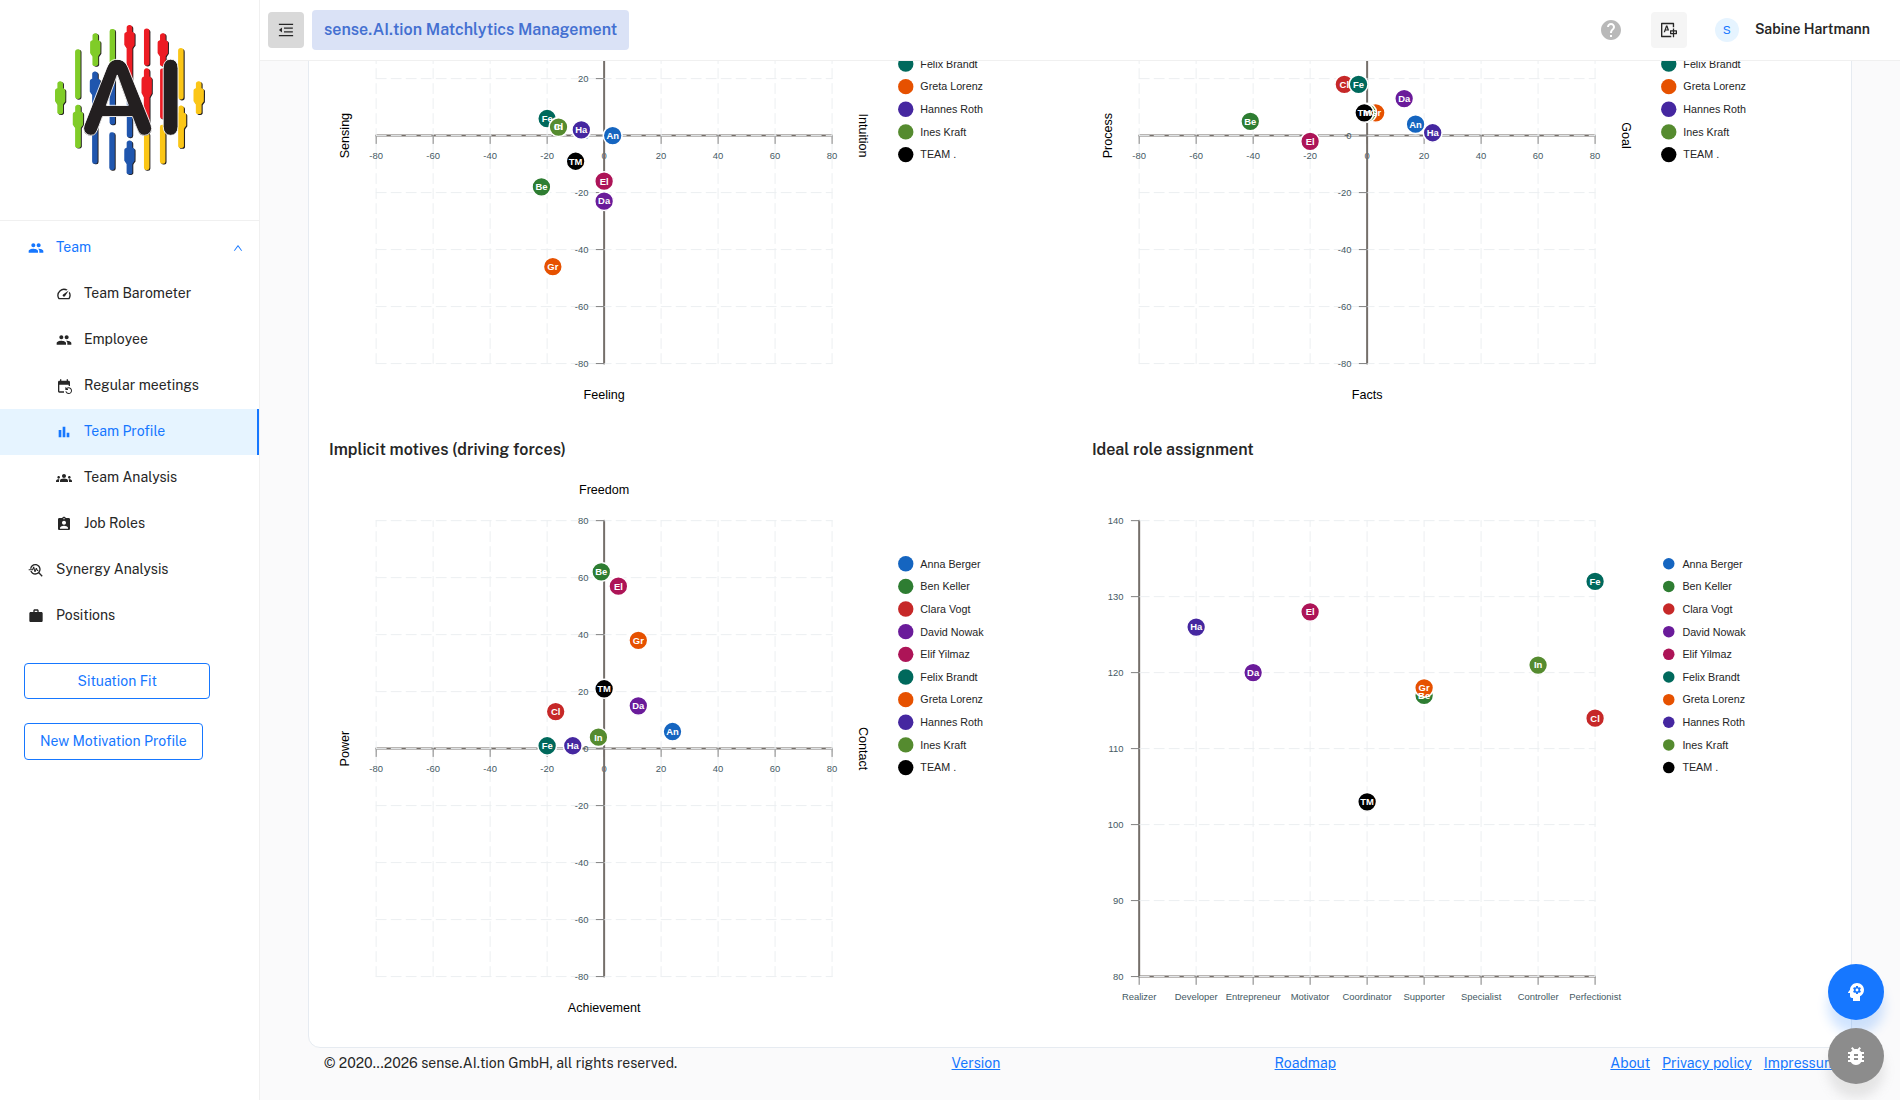
Task: Click the Team group icon in sidebar
Action: point(36,248)
